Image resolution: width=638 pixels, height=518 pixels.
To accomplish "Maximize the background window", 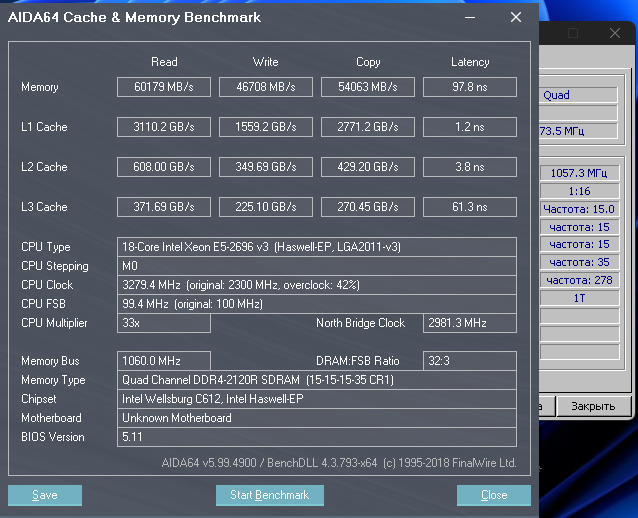I will 573,33.
